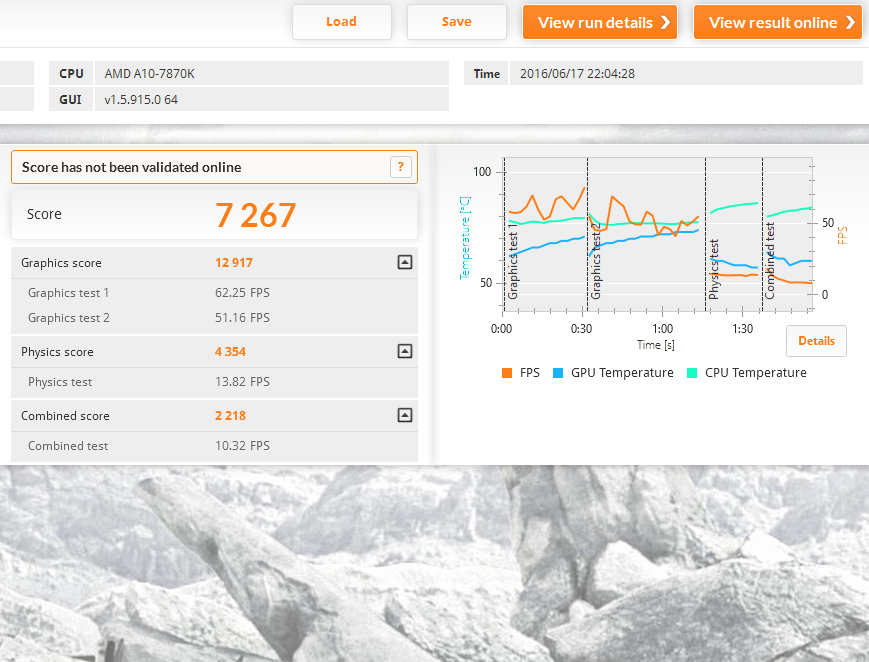Click the Details button under the chart
Viewport: 869px width, 662px height.
click(x=816, y=341)
